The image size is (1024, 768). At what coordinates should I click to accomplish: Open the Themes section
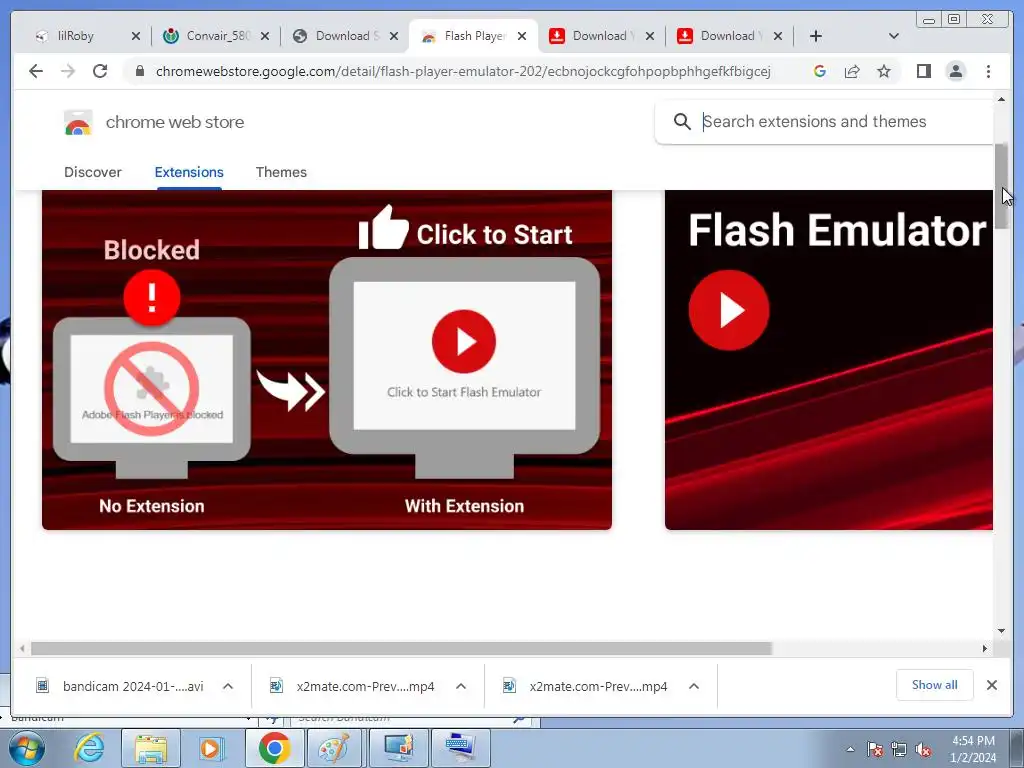click(x=281, y=172)
